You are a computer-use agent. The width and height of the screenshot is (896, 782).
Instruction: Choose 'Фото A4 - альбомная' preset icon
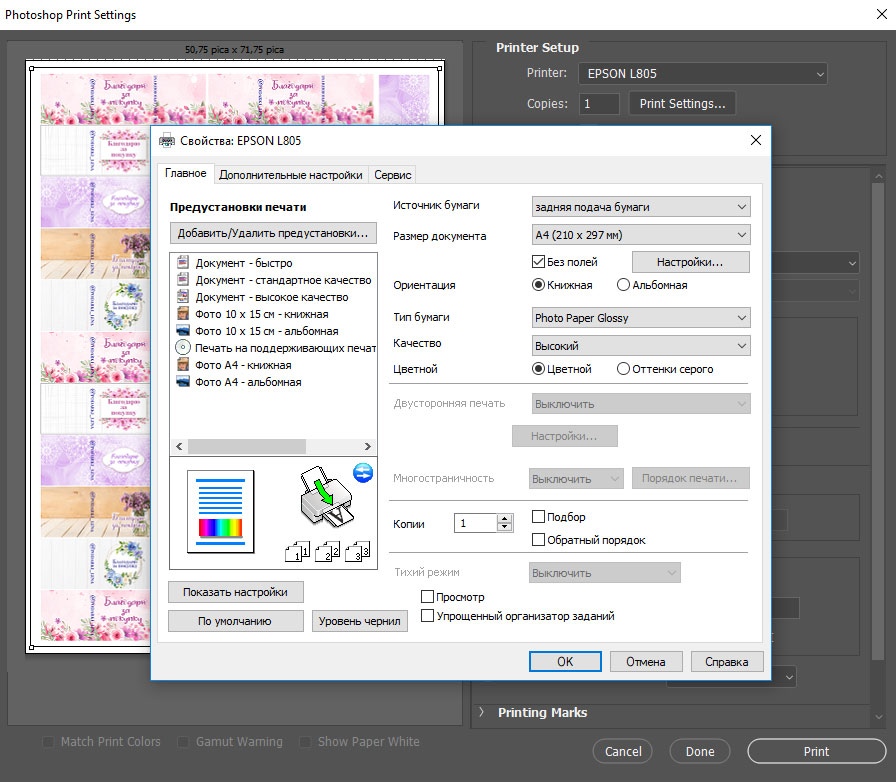point(183,382)
